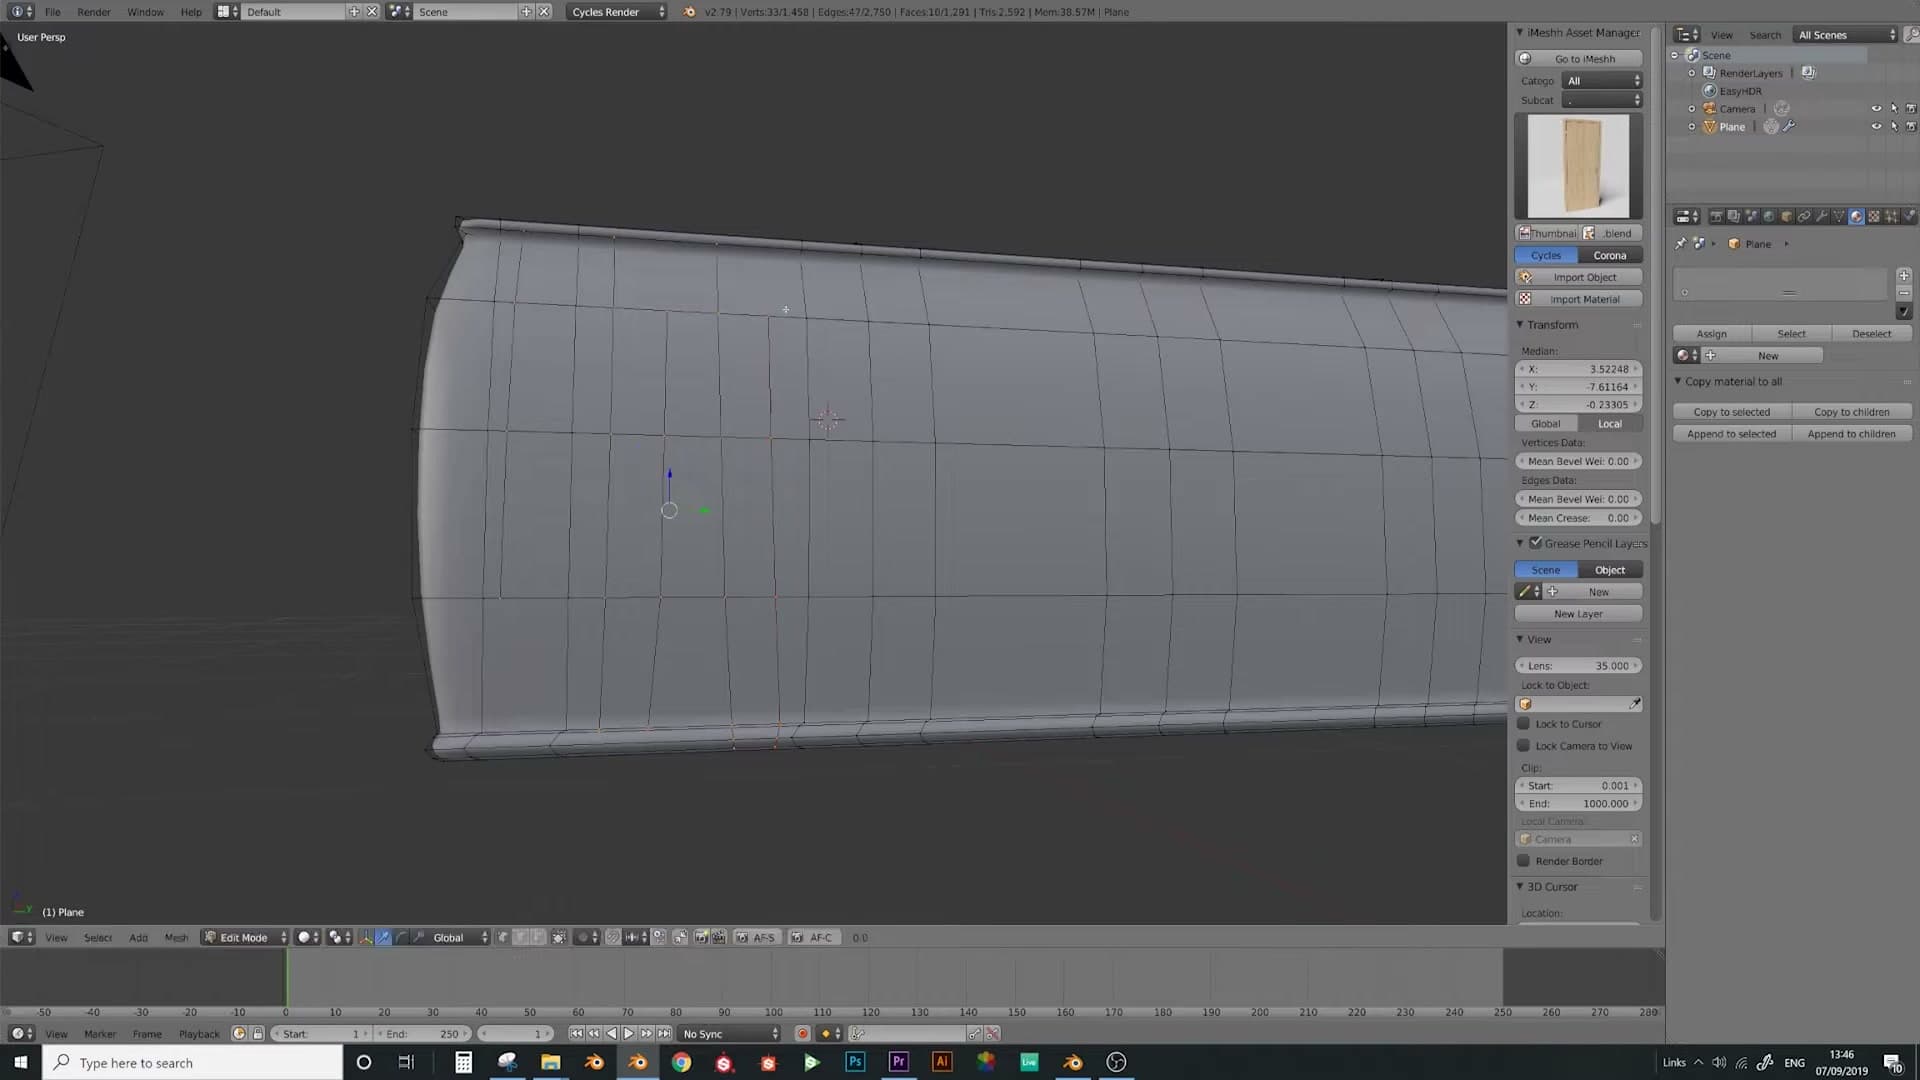The image size is (1920, 1080).
Task: Switch transform to Local
Action: click(1610, 423)
